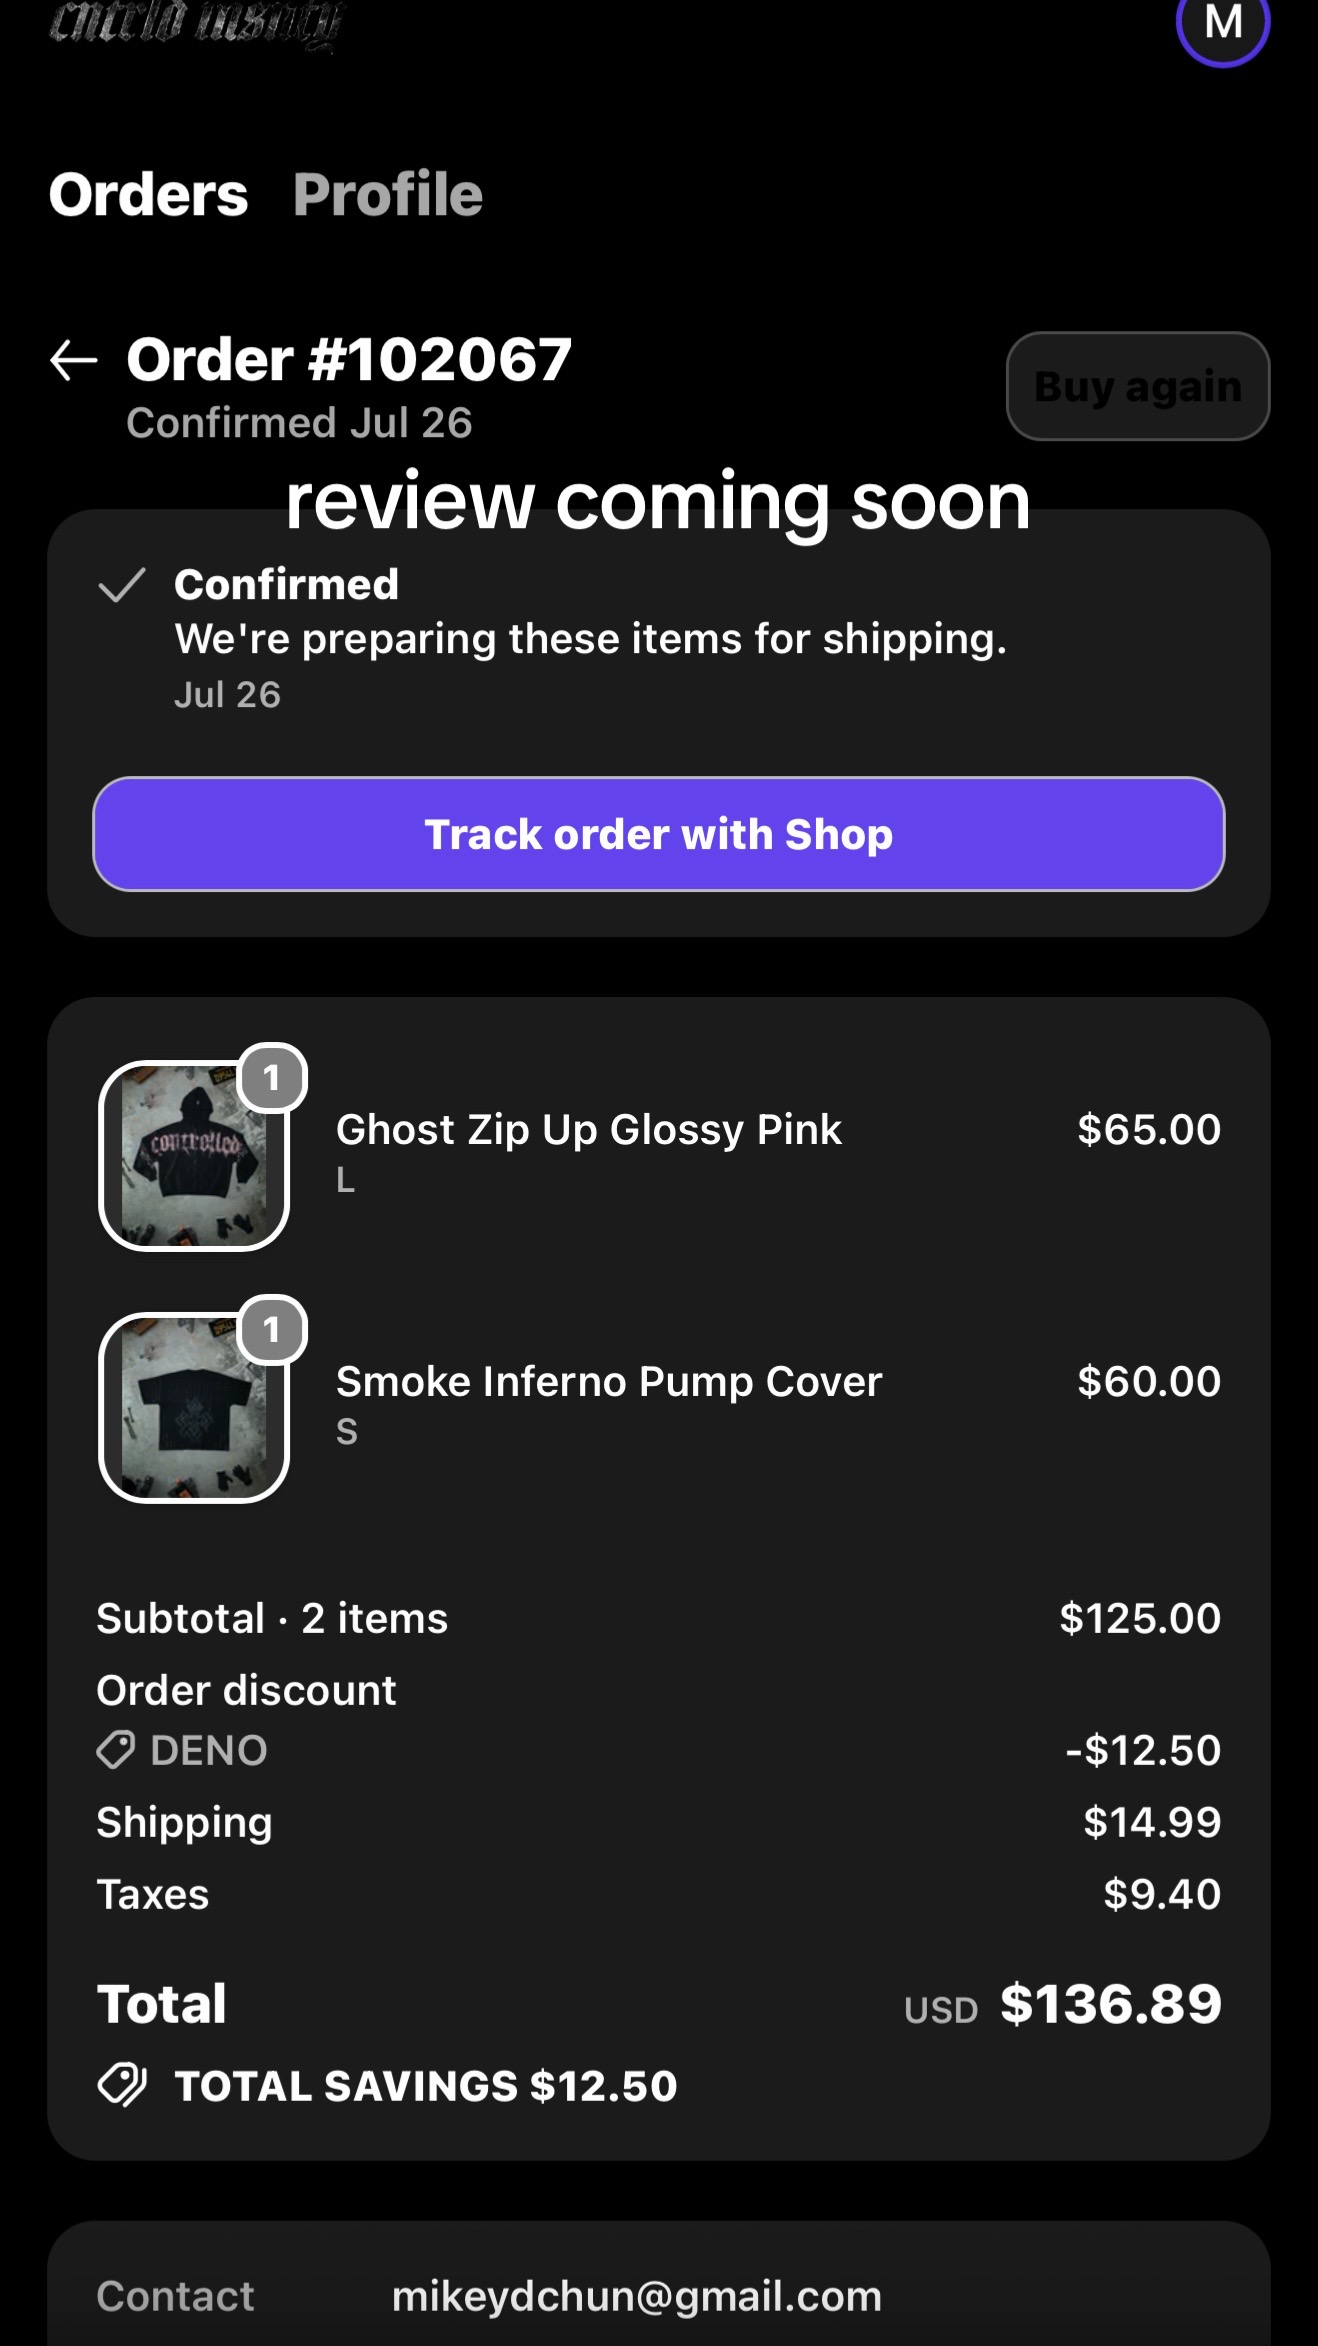Switch to the Profile tab

(388, 194)
